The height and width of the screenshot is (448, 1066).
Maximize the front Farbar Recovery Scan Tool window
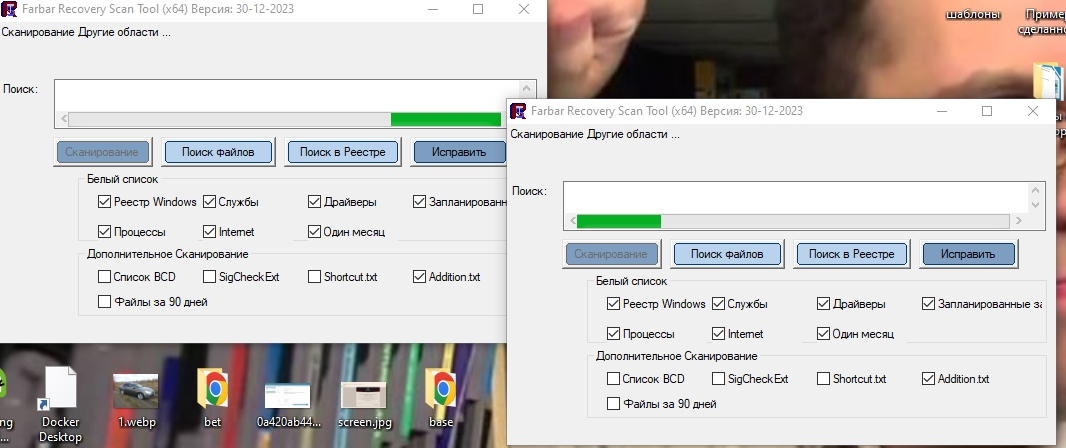(x=987, y=111)
